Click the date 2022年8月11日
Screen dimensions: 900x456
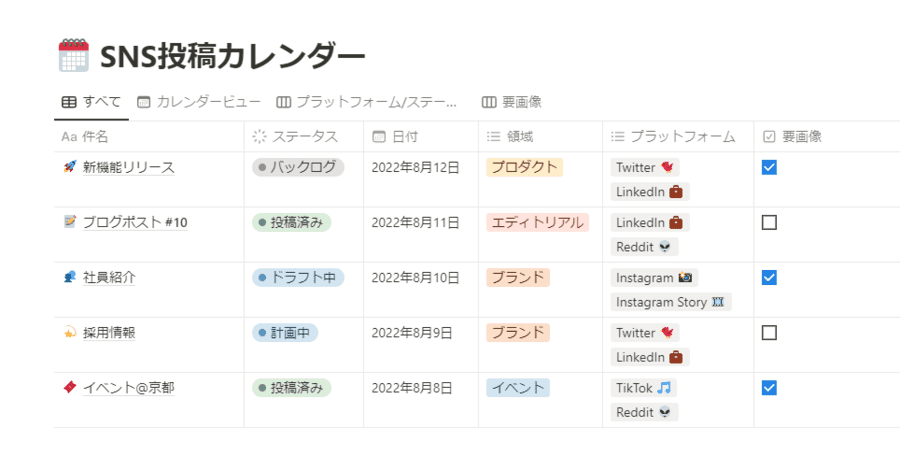[x=416, y=222]
